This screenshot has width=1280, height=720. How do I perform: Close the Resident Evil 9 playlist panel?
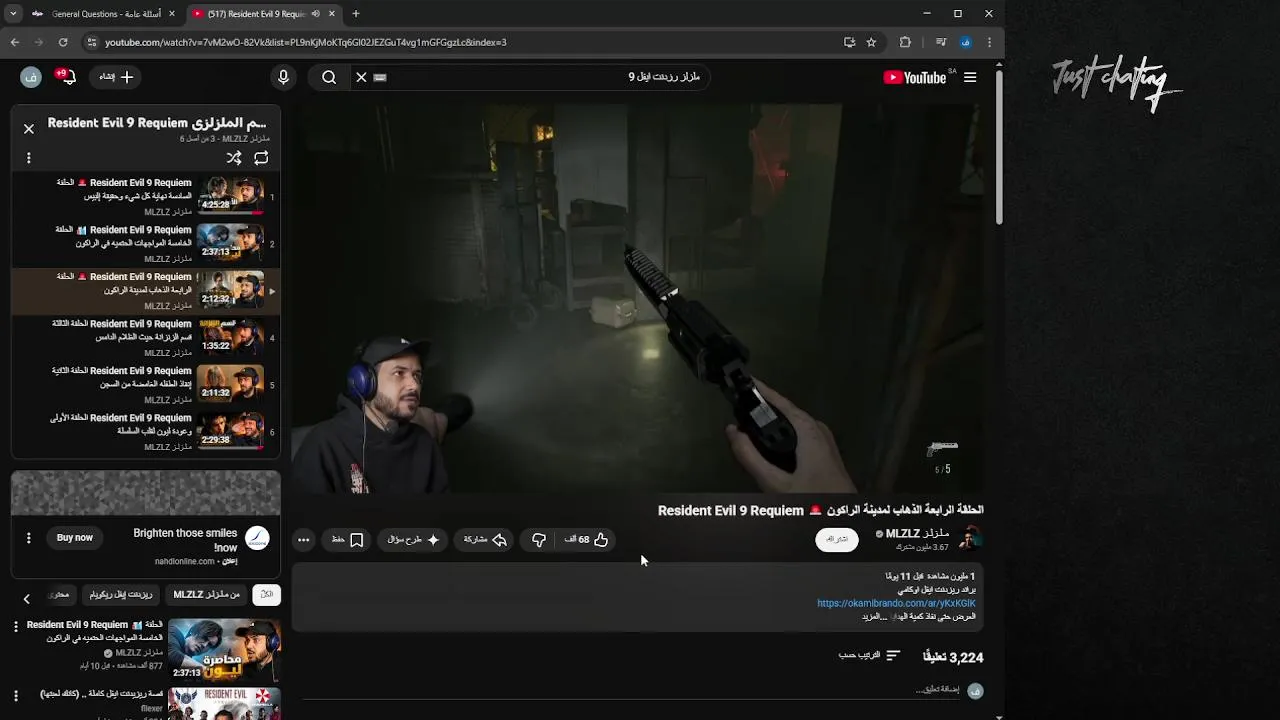point(29,128)
